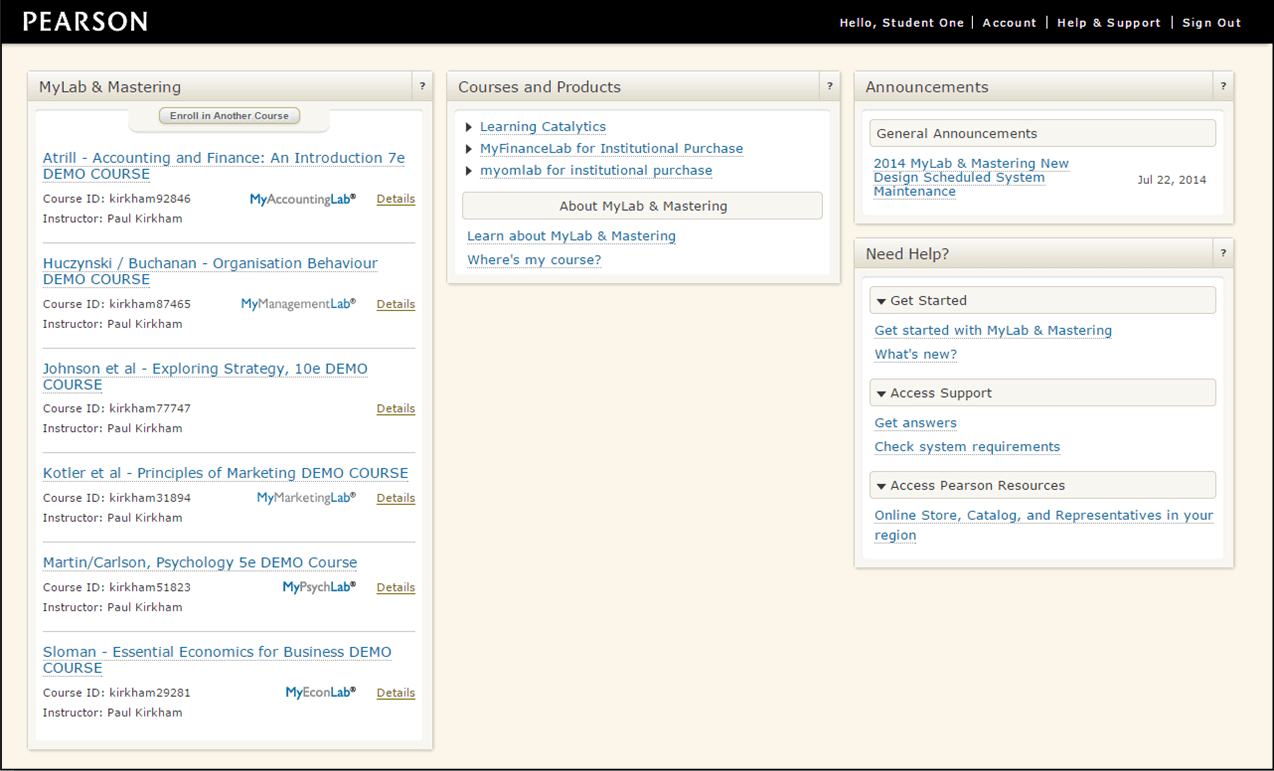This screenshot has width=1274, height=771.
Task: Open MyFinanceLab for Institutional Purchase link
Action: point(612,149)
